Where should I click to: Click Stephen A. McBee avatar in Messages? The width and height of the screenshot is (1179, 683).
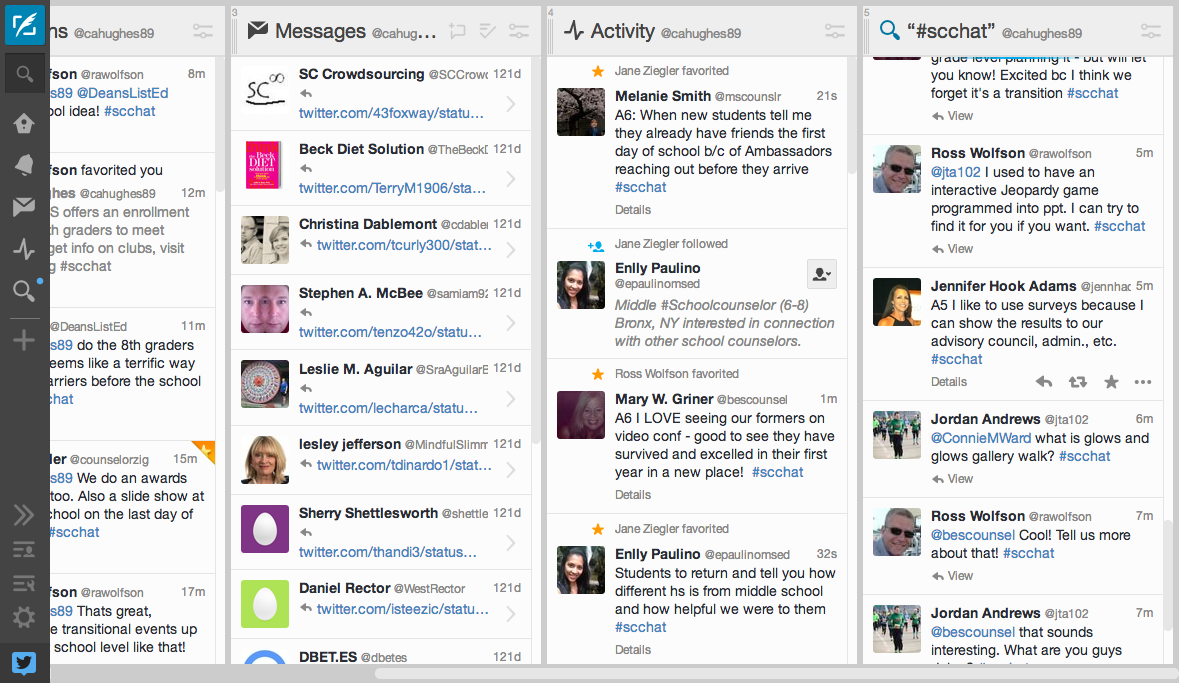[265, 309]
